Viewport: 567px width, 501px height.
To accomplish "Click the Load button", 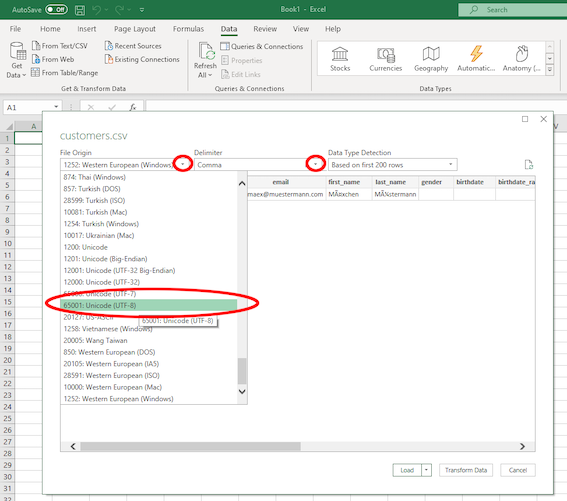I will pyautogui.click(x=407, y=470).
